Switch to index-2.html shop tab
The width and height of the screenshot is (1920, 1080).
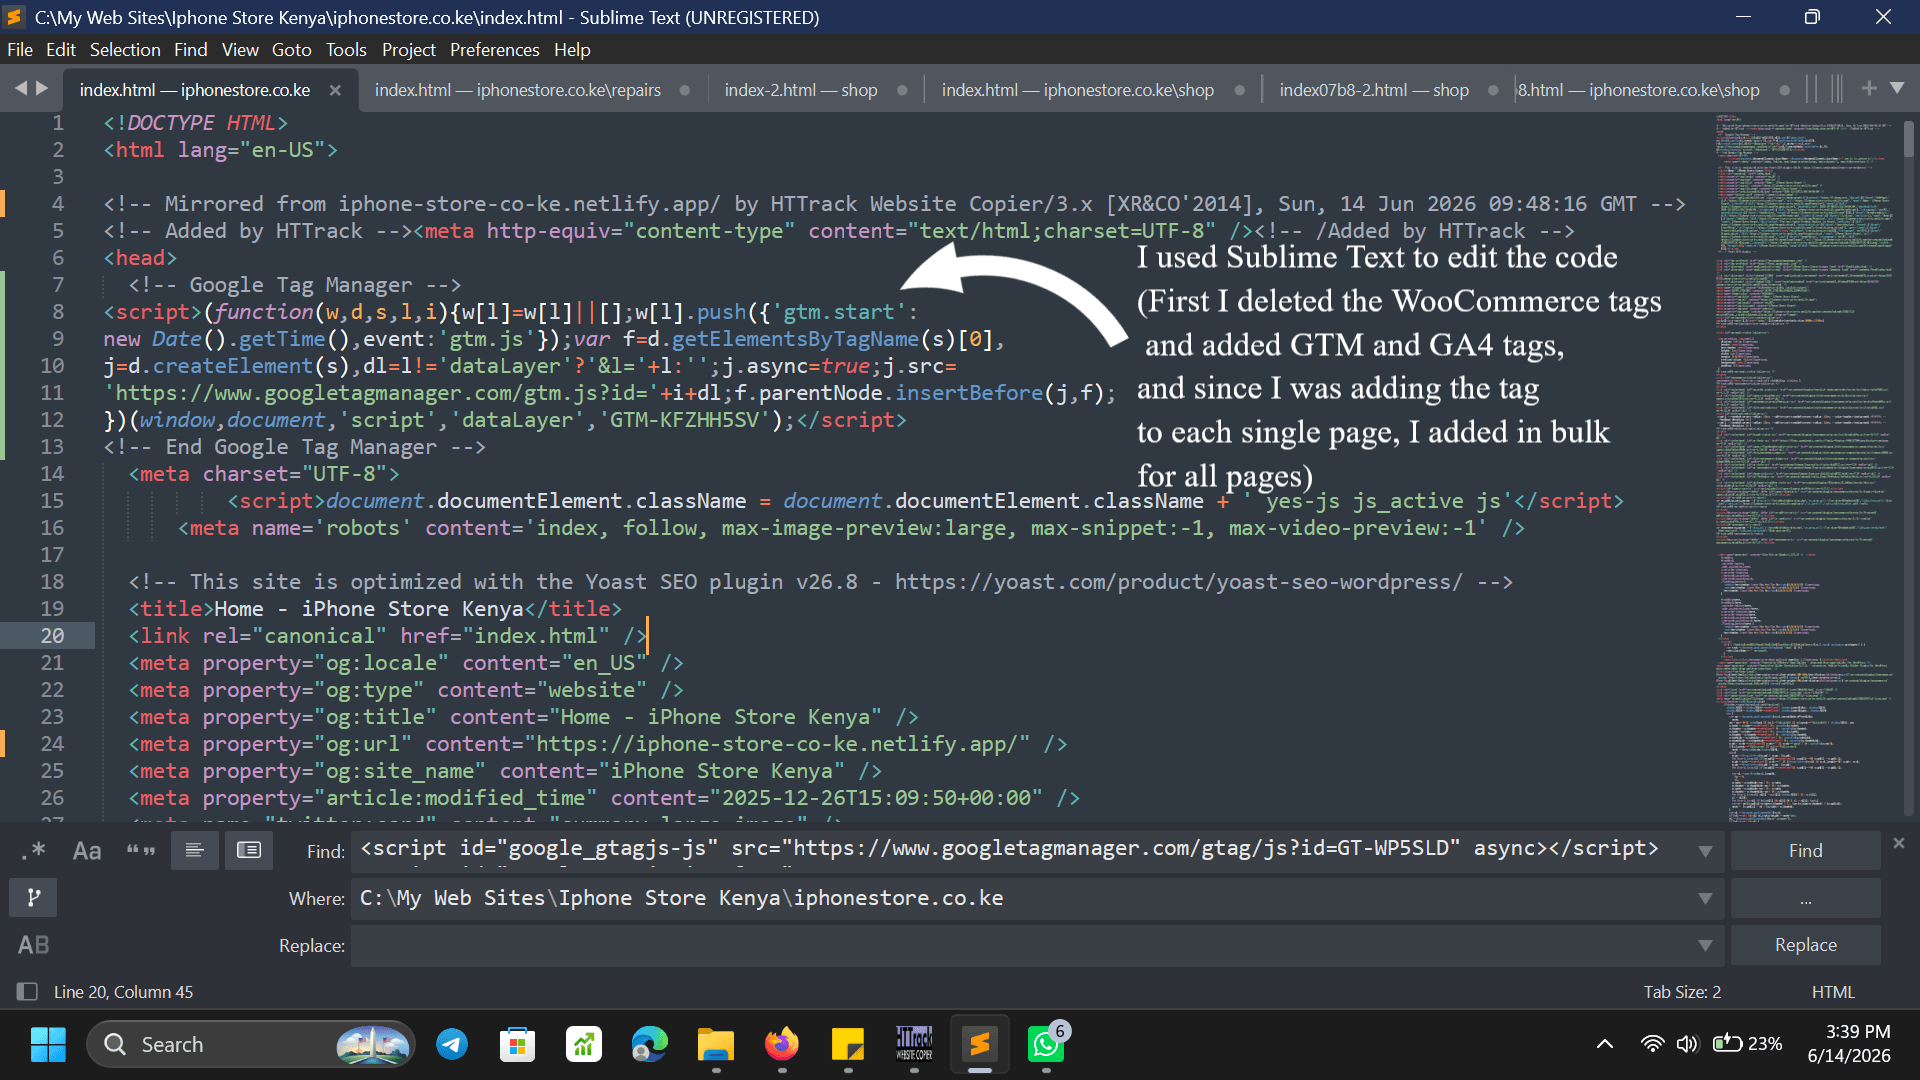801,90
